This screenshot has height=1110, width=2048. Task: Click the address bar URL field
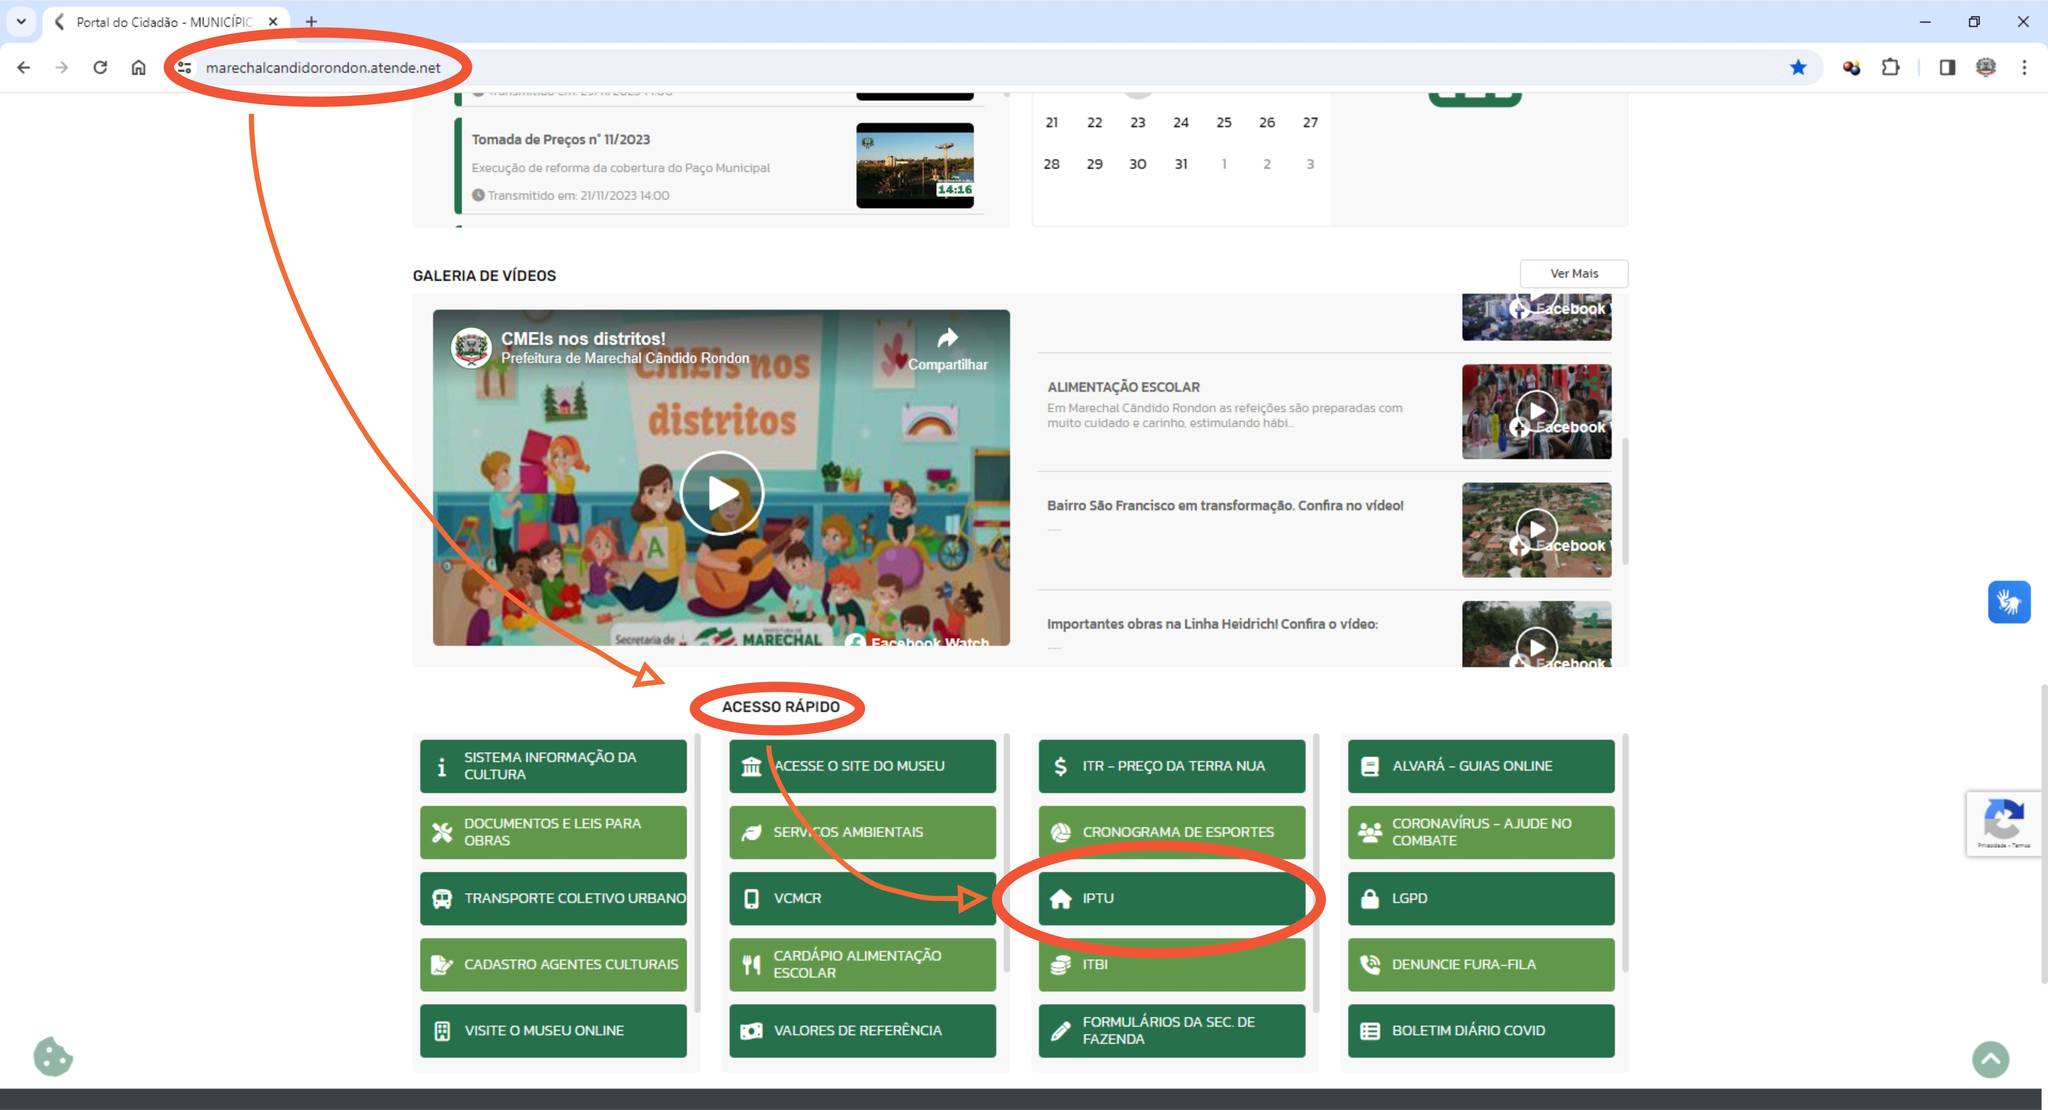(323, 67)
